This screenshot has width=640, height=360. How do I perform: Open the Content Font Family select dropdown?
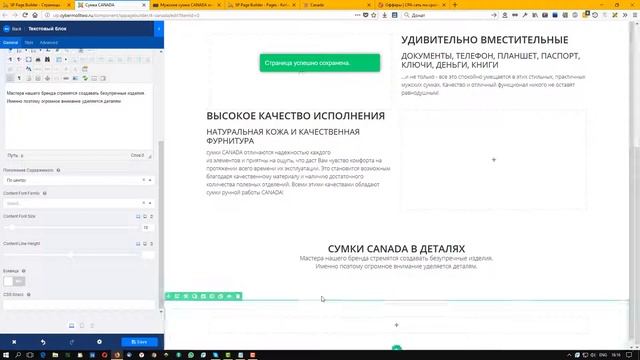(78, 203)
